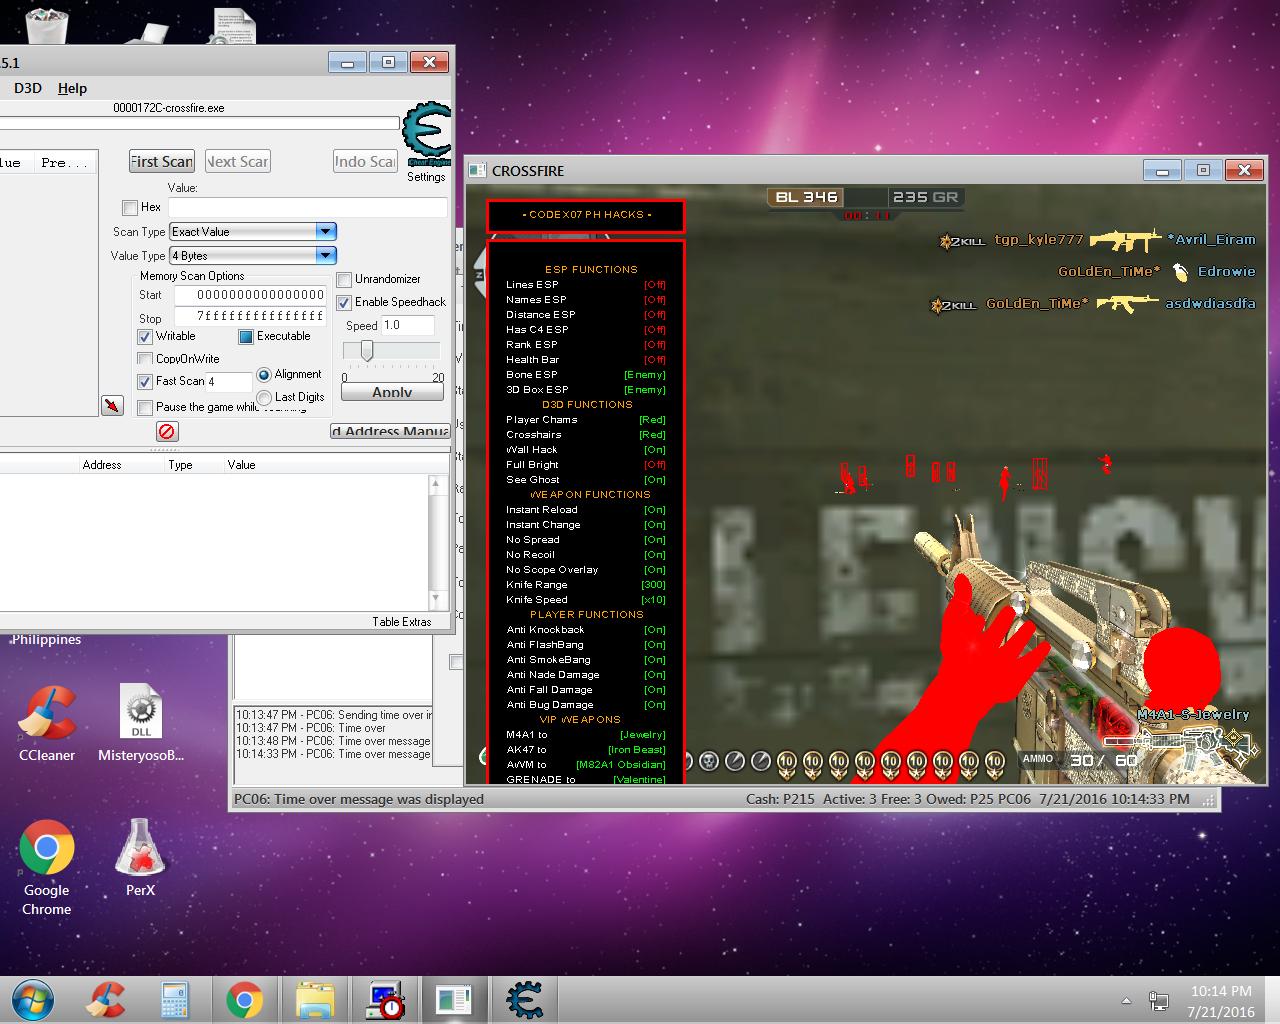This screenshot has height=1024, width=1280.
Task: Expand the Value Type dropdown
Action: [x=325, y=256]
